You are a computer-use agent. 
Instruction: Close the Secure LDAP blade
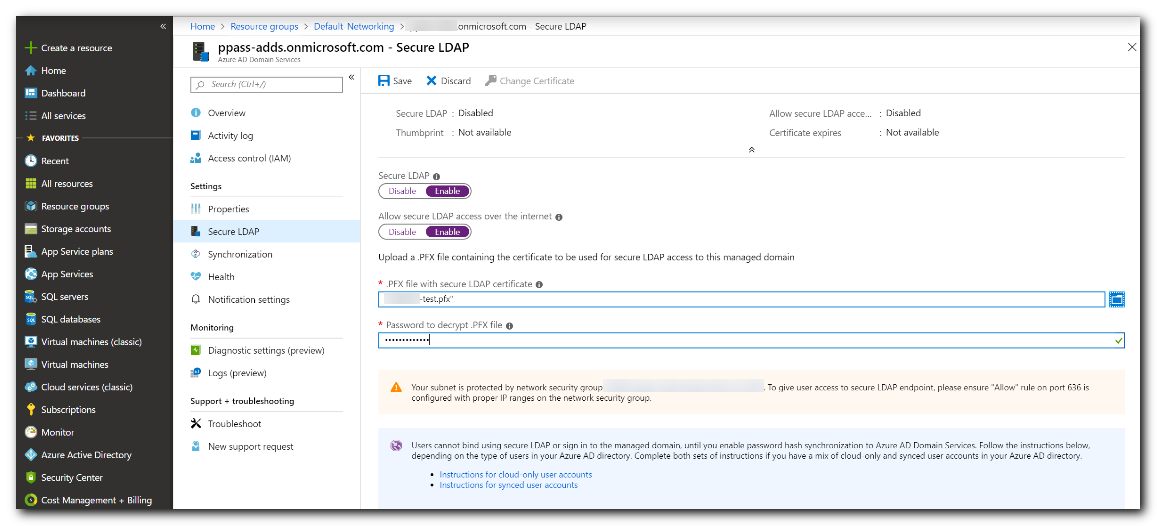(1132, 46)
